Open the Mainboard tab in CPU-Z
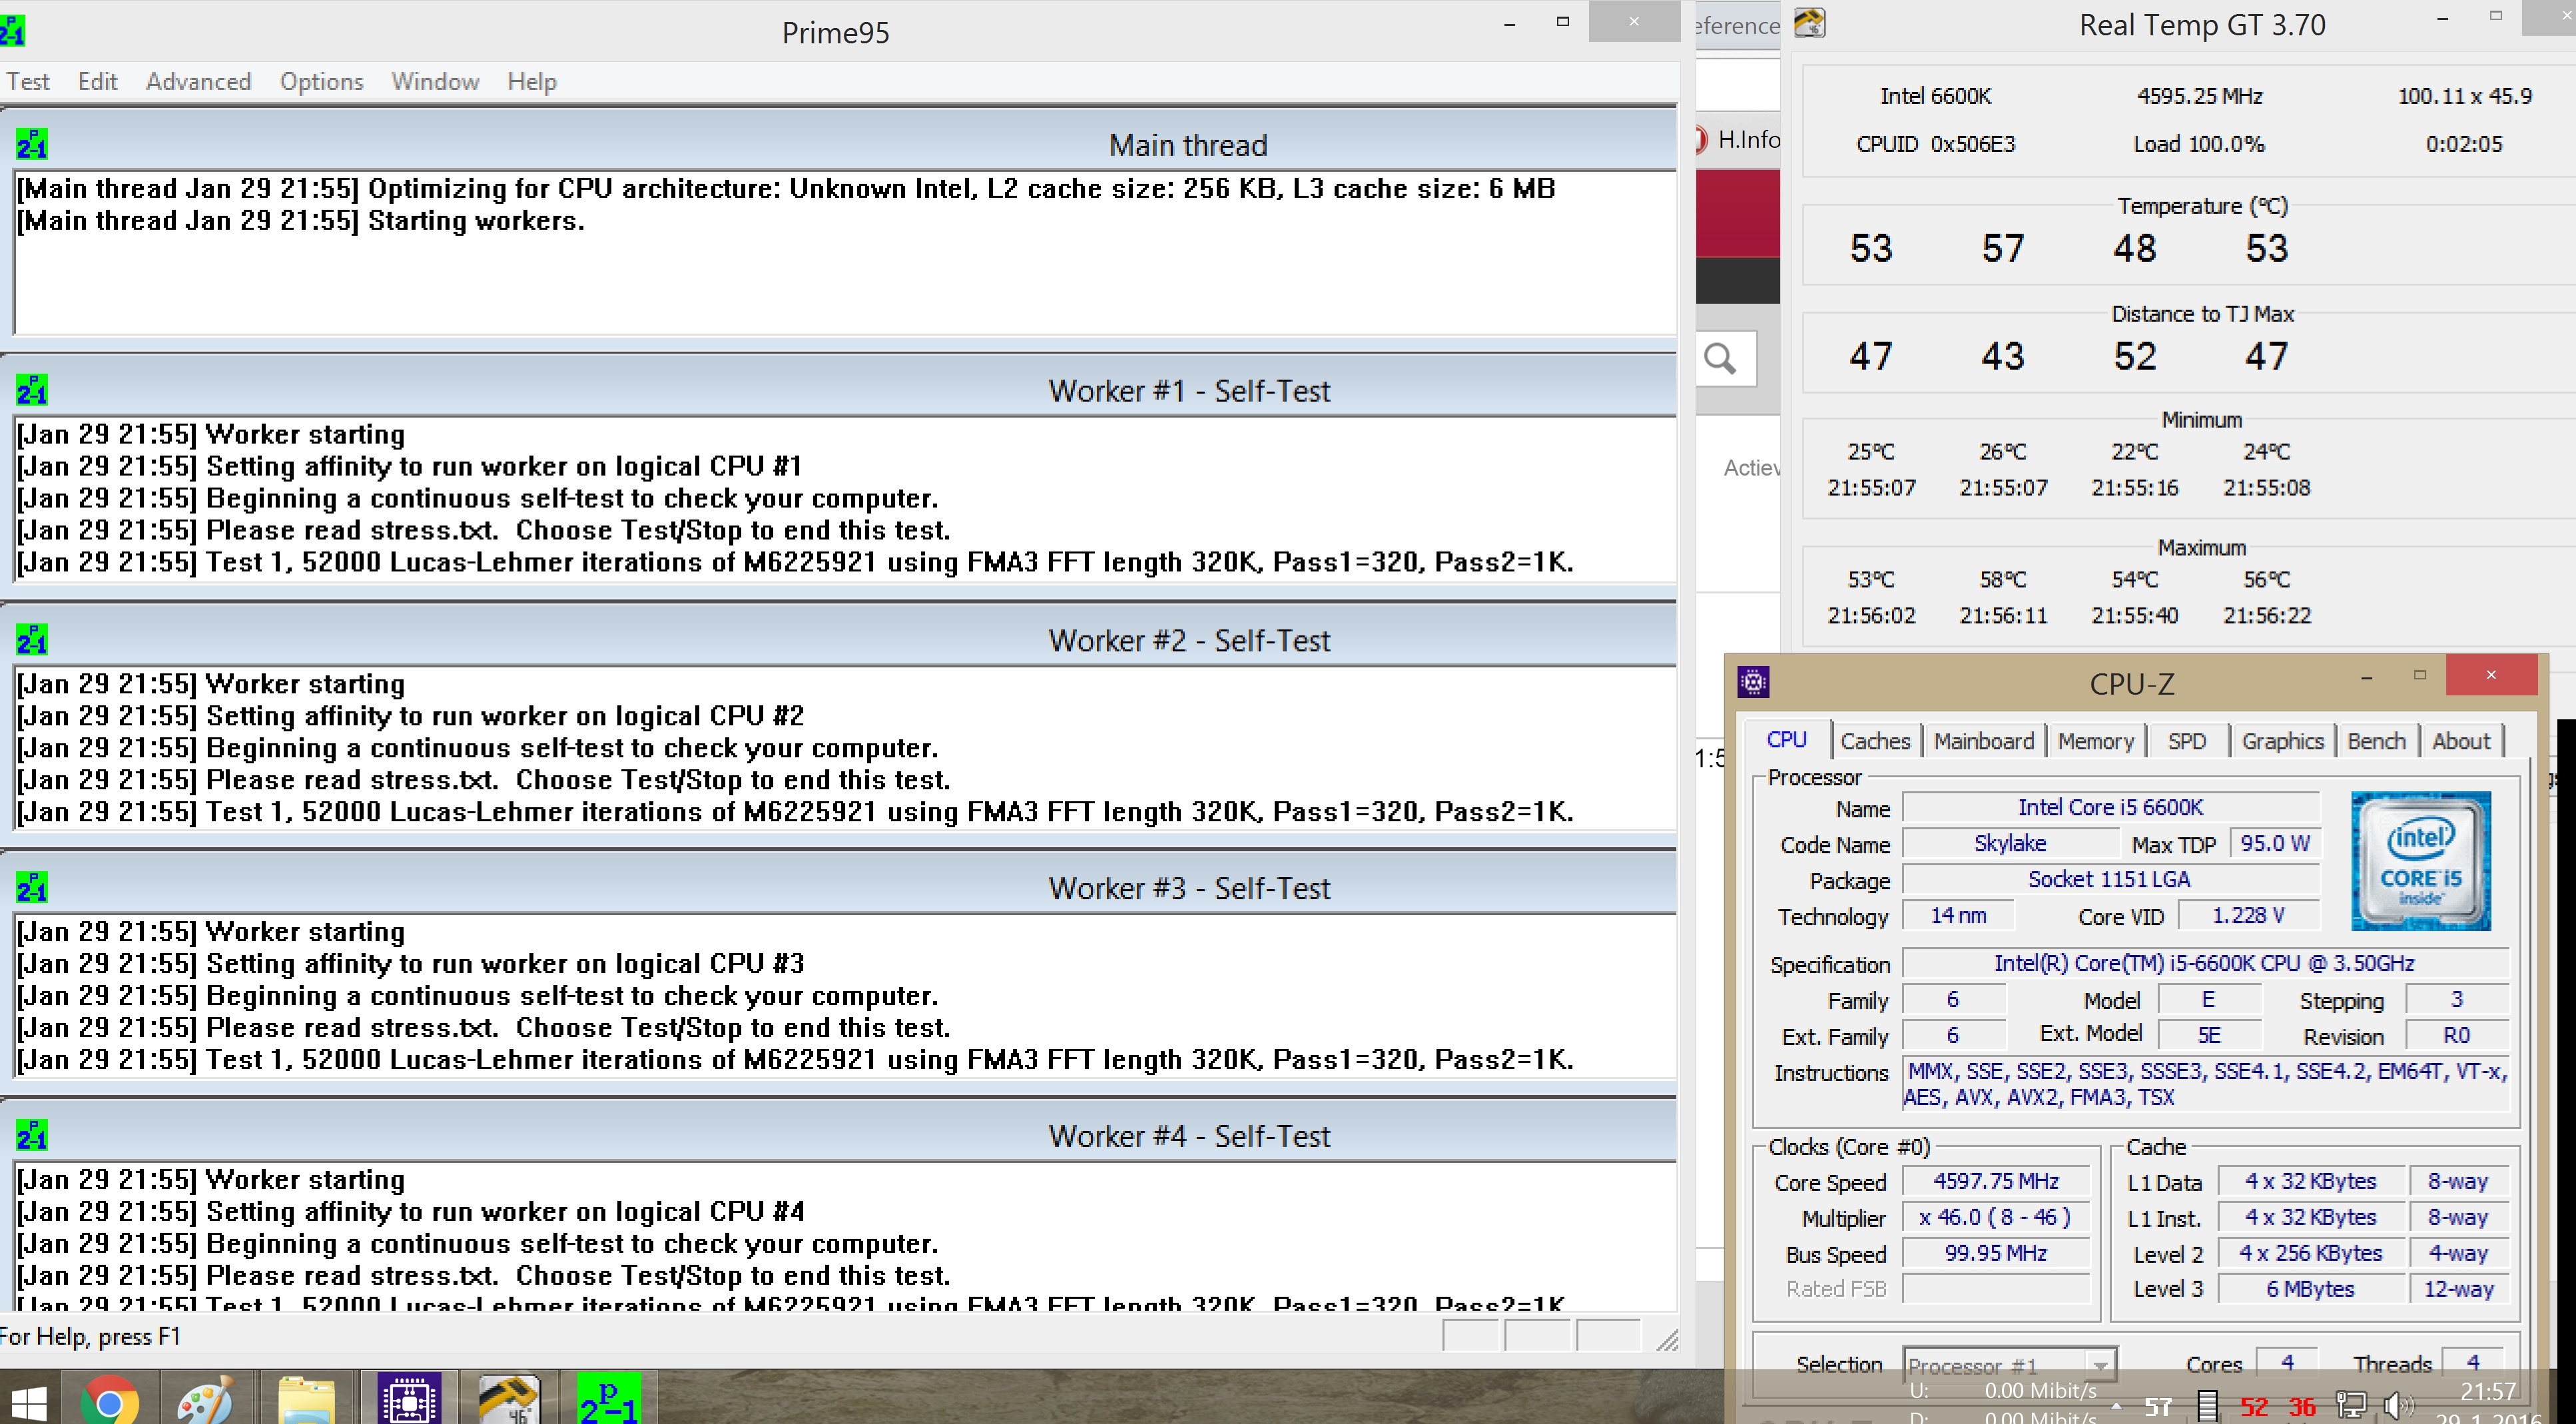 coord(1983,741)
